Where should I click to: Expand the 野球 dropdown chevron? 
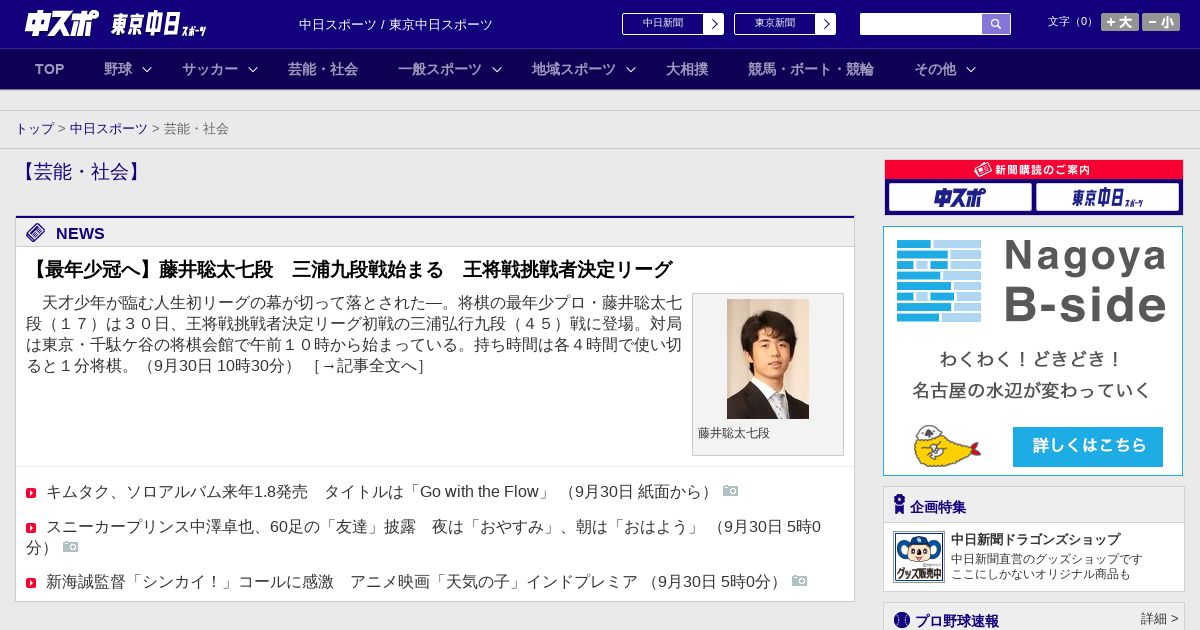[147, 69]
